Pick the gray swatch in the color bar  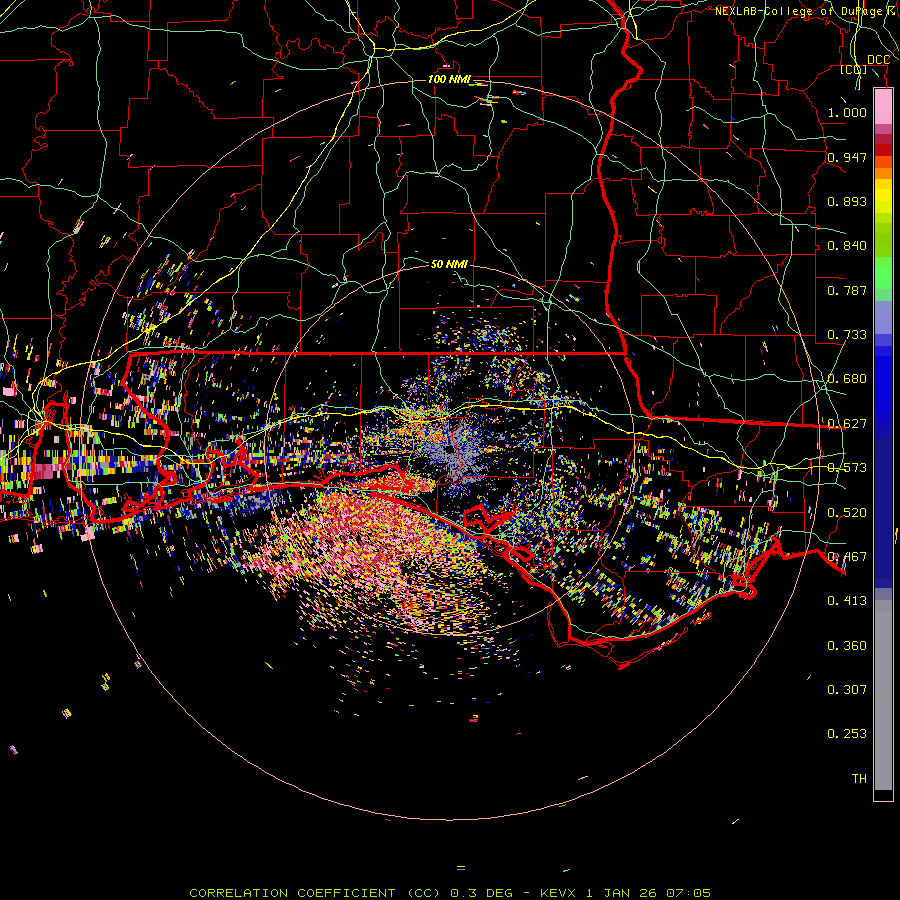[x=883, y=695]
